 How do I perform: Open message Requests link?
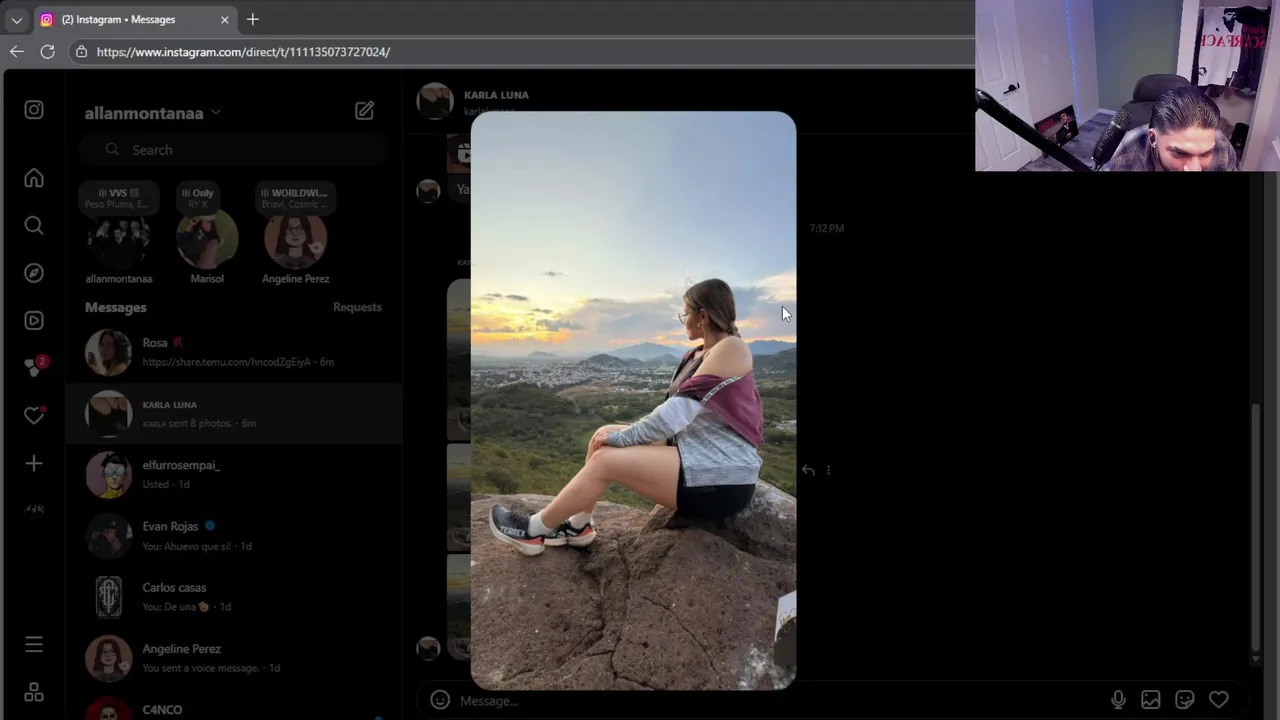tap(357, 307)
